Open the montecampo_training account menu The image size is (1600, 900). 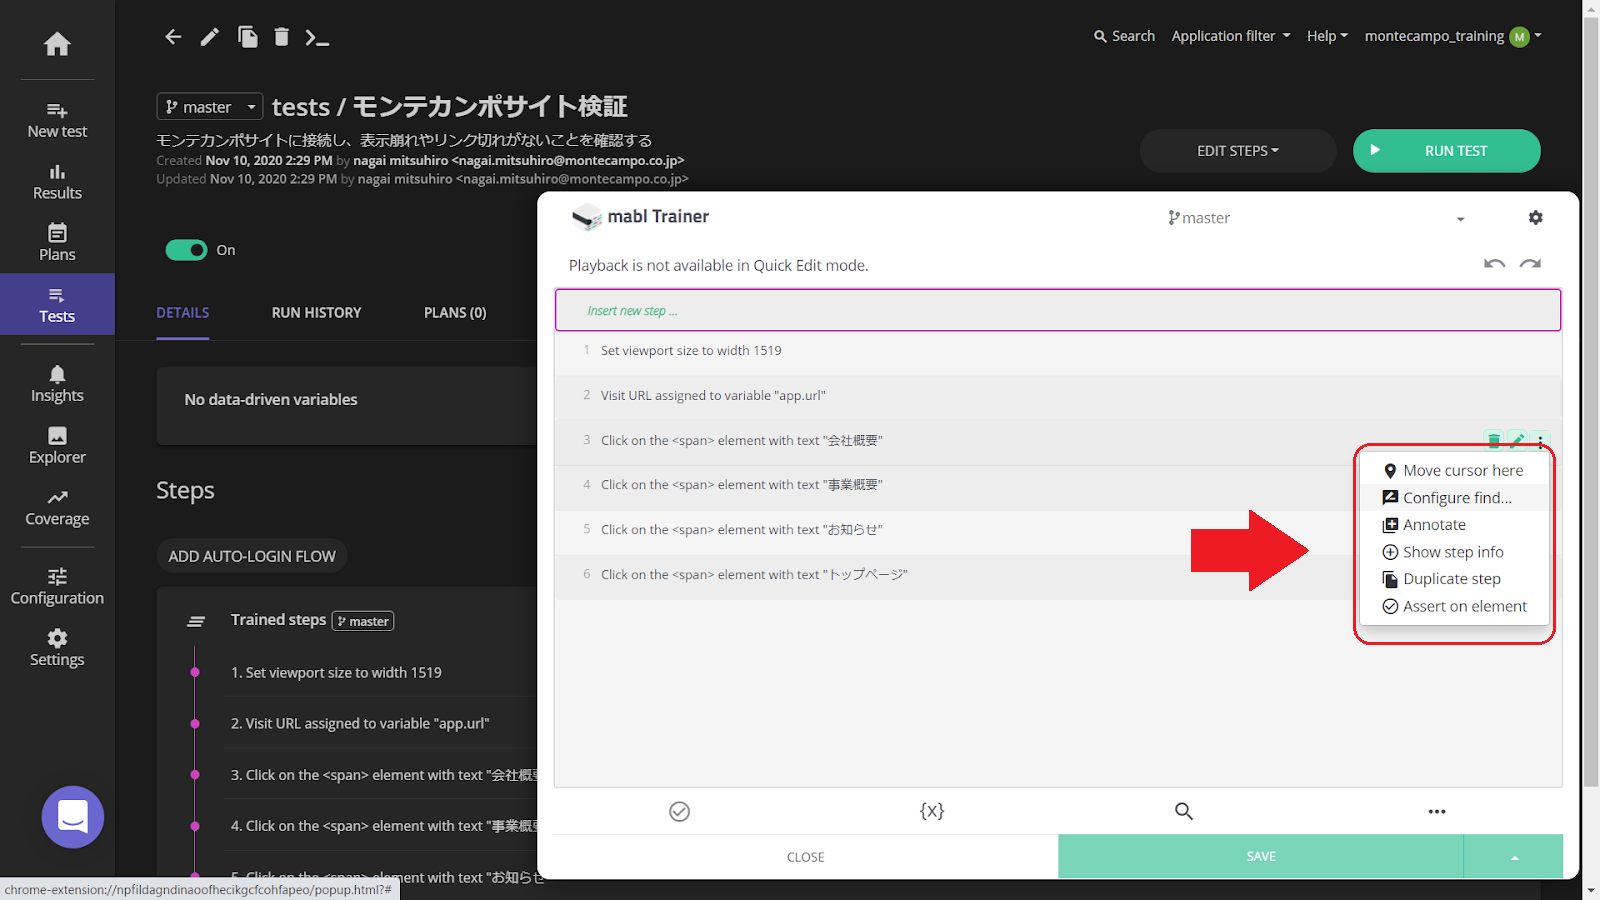tap(1453, 36)
